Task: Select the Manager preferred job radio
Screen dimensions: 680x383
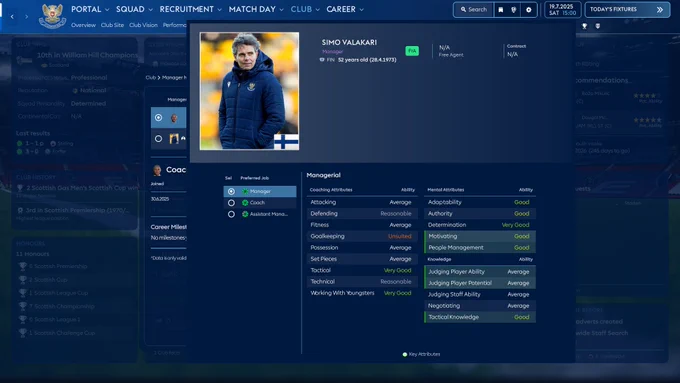Action: [231, 191]
